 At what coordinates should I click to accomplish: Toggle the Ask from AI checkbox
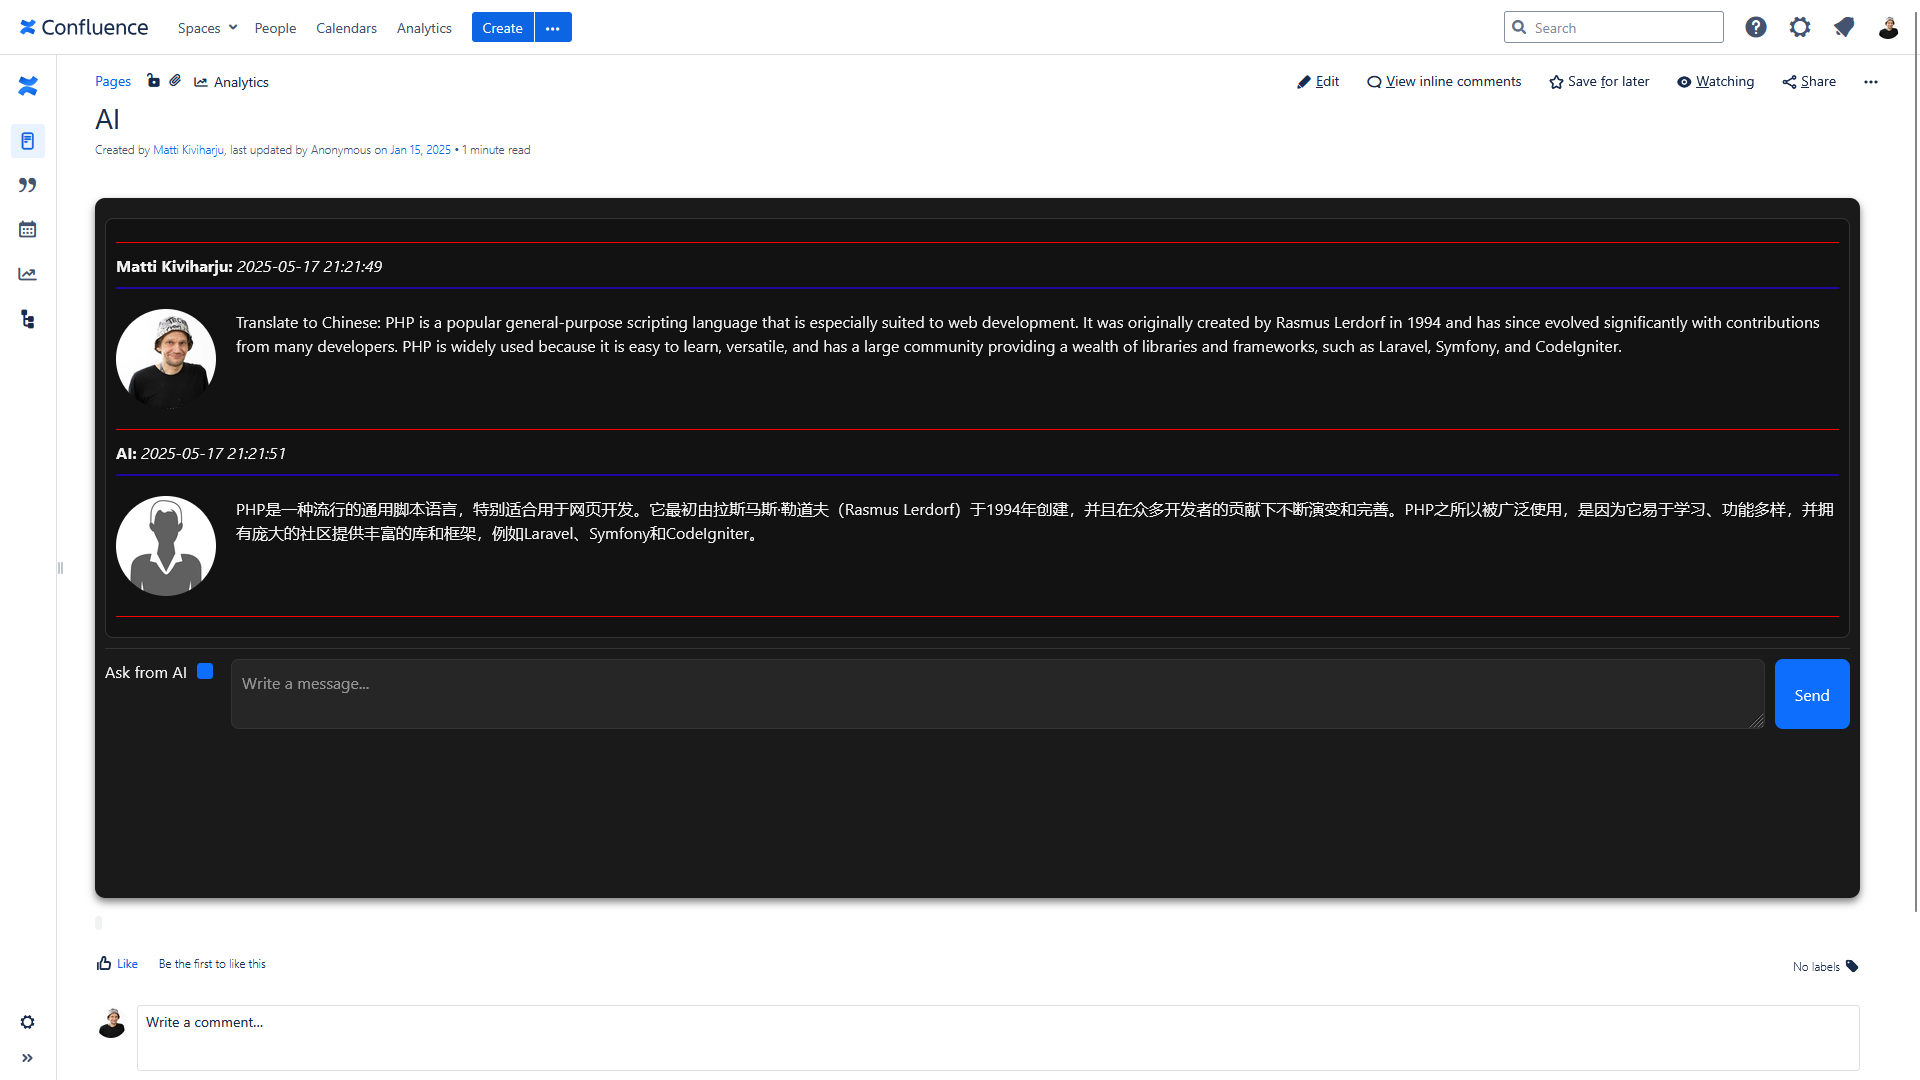(x=205, y=672)
